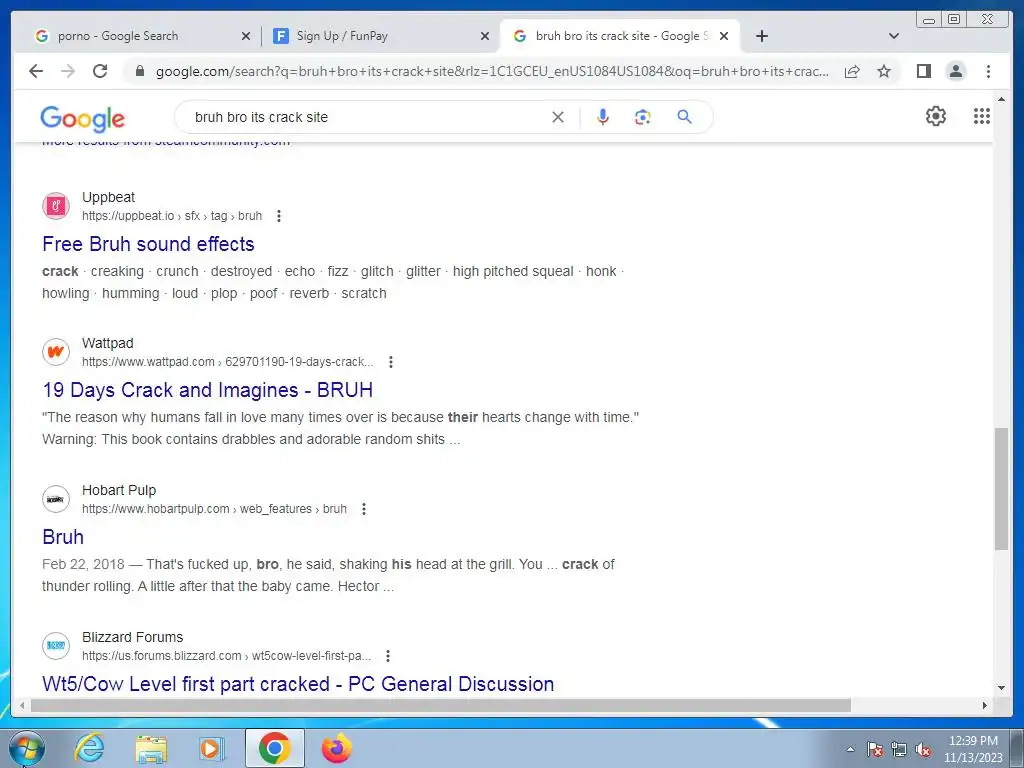Open the clock showing 12:39 PM
Screen dimensions: 1024x768
973,748
